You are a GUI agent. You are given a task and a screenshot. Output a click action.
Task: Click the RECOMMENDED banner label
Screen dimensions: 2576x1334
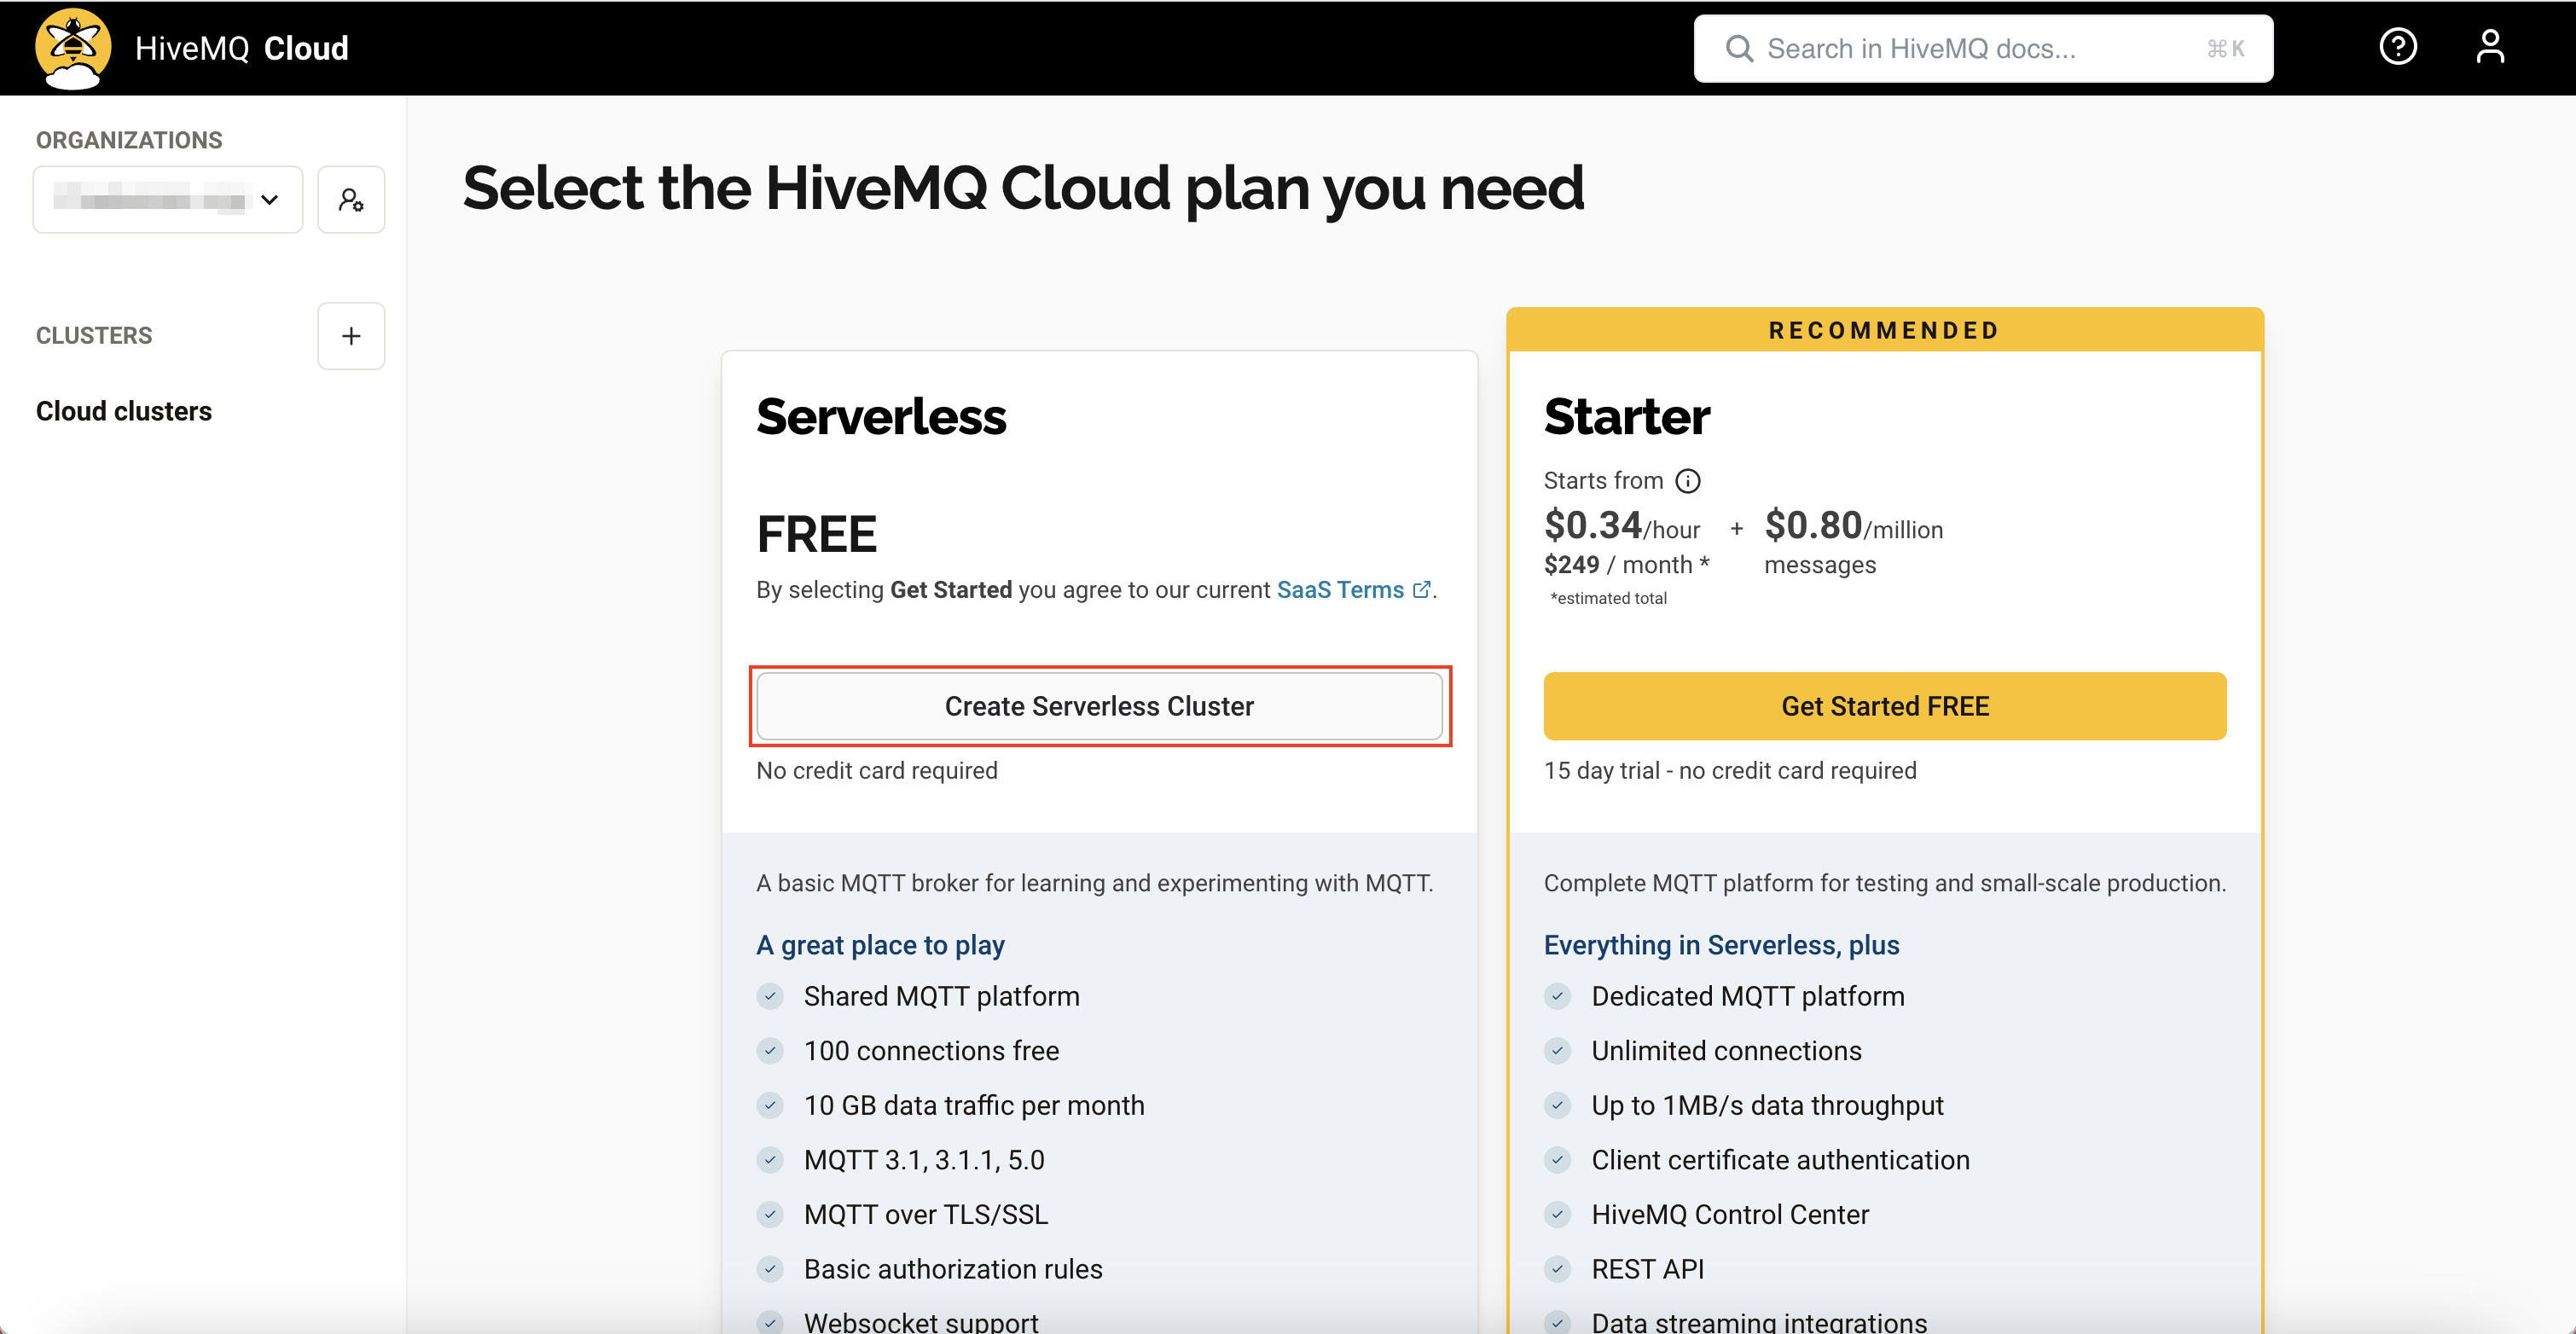(x=1884, y=330)
